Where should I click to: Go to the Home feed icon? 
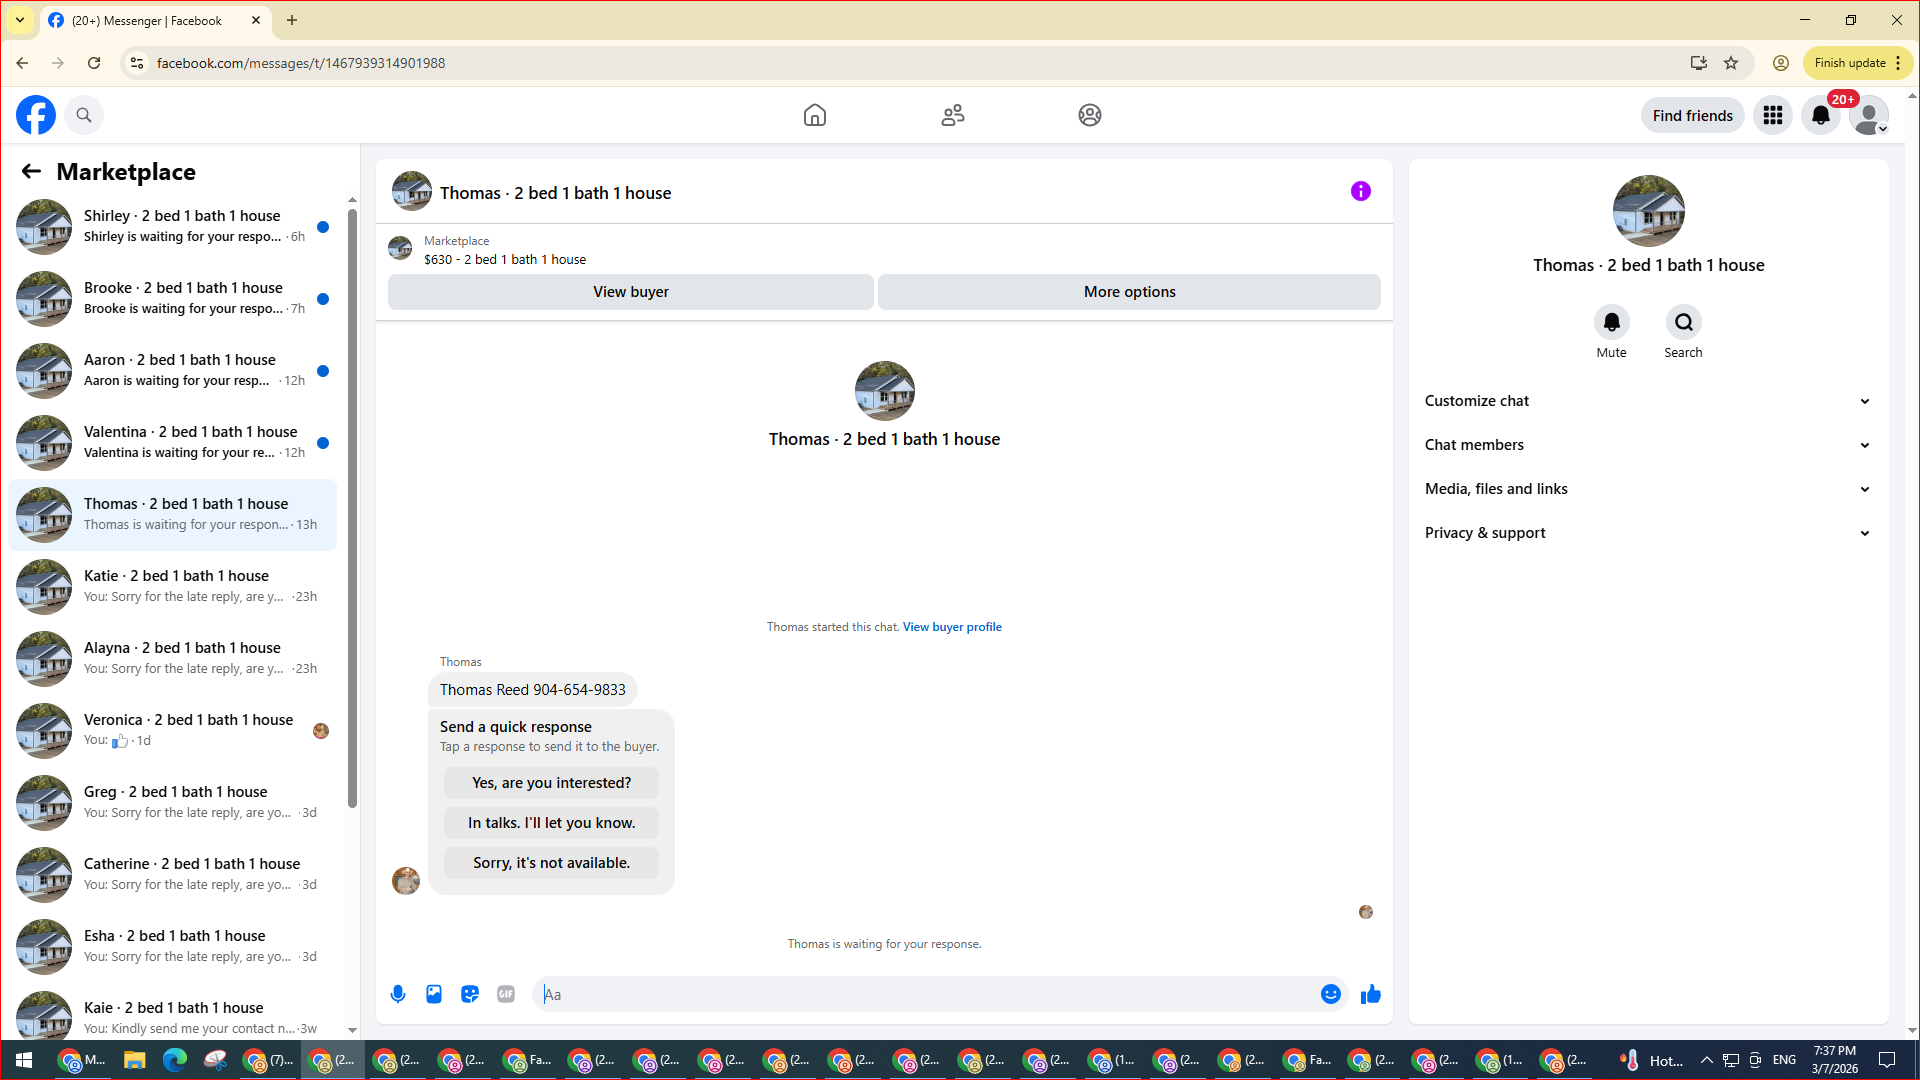point(815,115)
